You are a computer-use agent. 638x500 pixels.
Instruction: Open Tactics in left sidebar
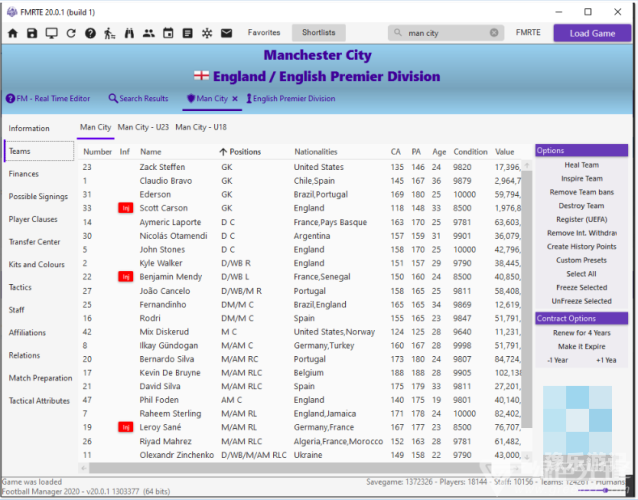coord(20,287)
